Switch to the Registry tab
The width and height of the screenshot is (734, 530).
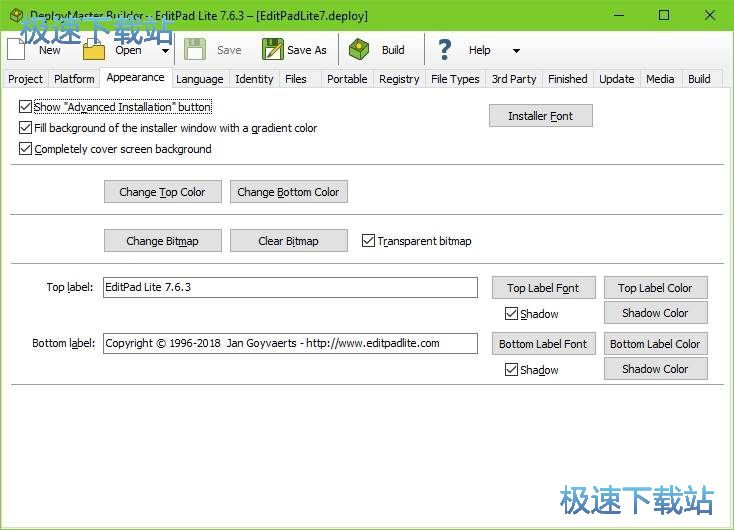pyautogui.click(x=399, y=79)
